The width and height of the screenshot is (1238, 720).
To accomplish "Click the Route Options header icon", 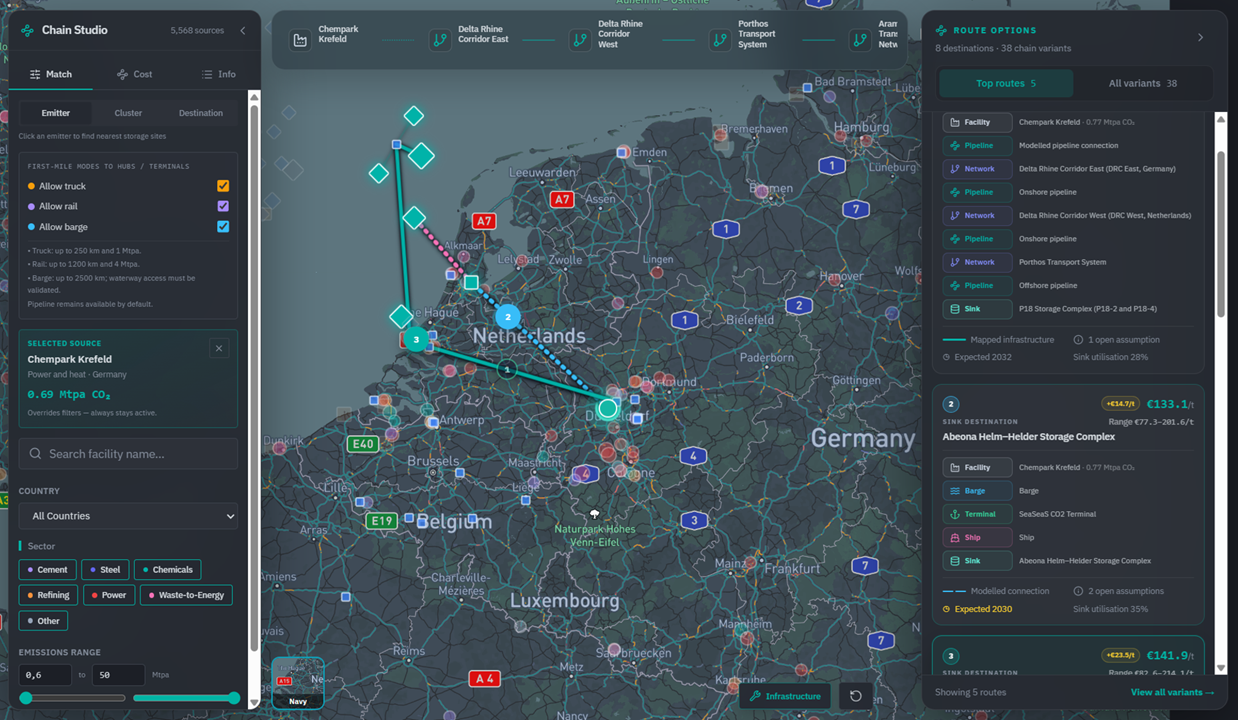I will pyautogui.click(x=943, y=31).
